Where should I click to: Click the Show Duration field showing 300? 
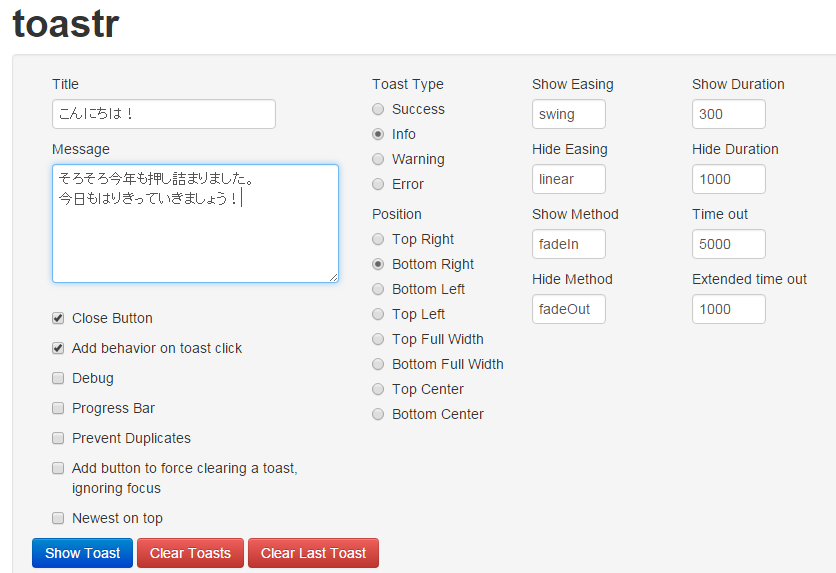(729, 114)
